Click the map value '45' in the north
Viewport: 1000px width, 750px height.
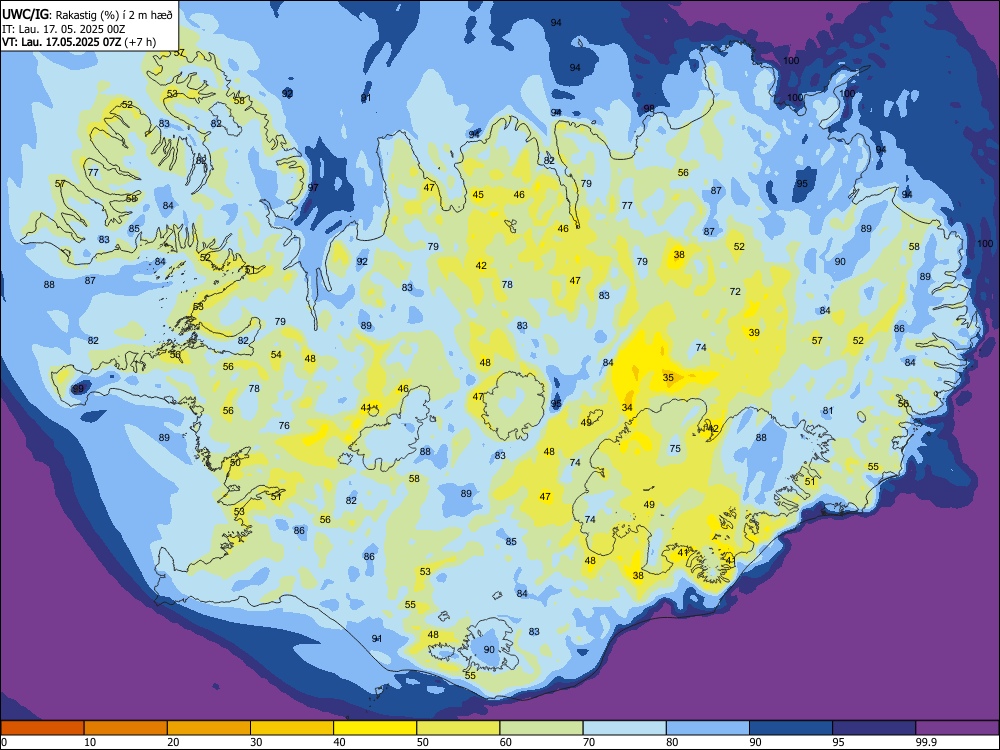point(478,195)
